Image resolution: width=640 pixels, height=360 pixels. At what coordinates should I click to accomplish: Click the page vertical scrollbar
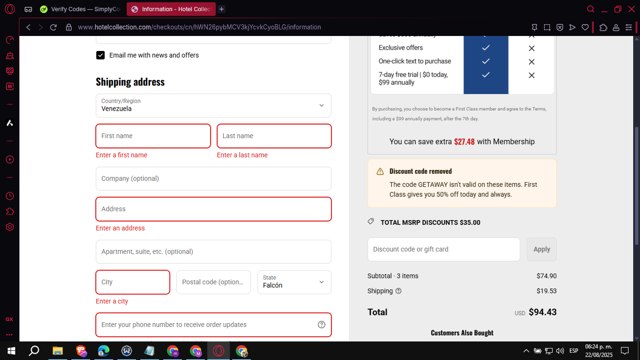636,186
